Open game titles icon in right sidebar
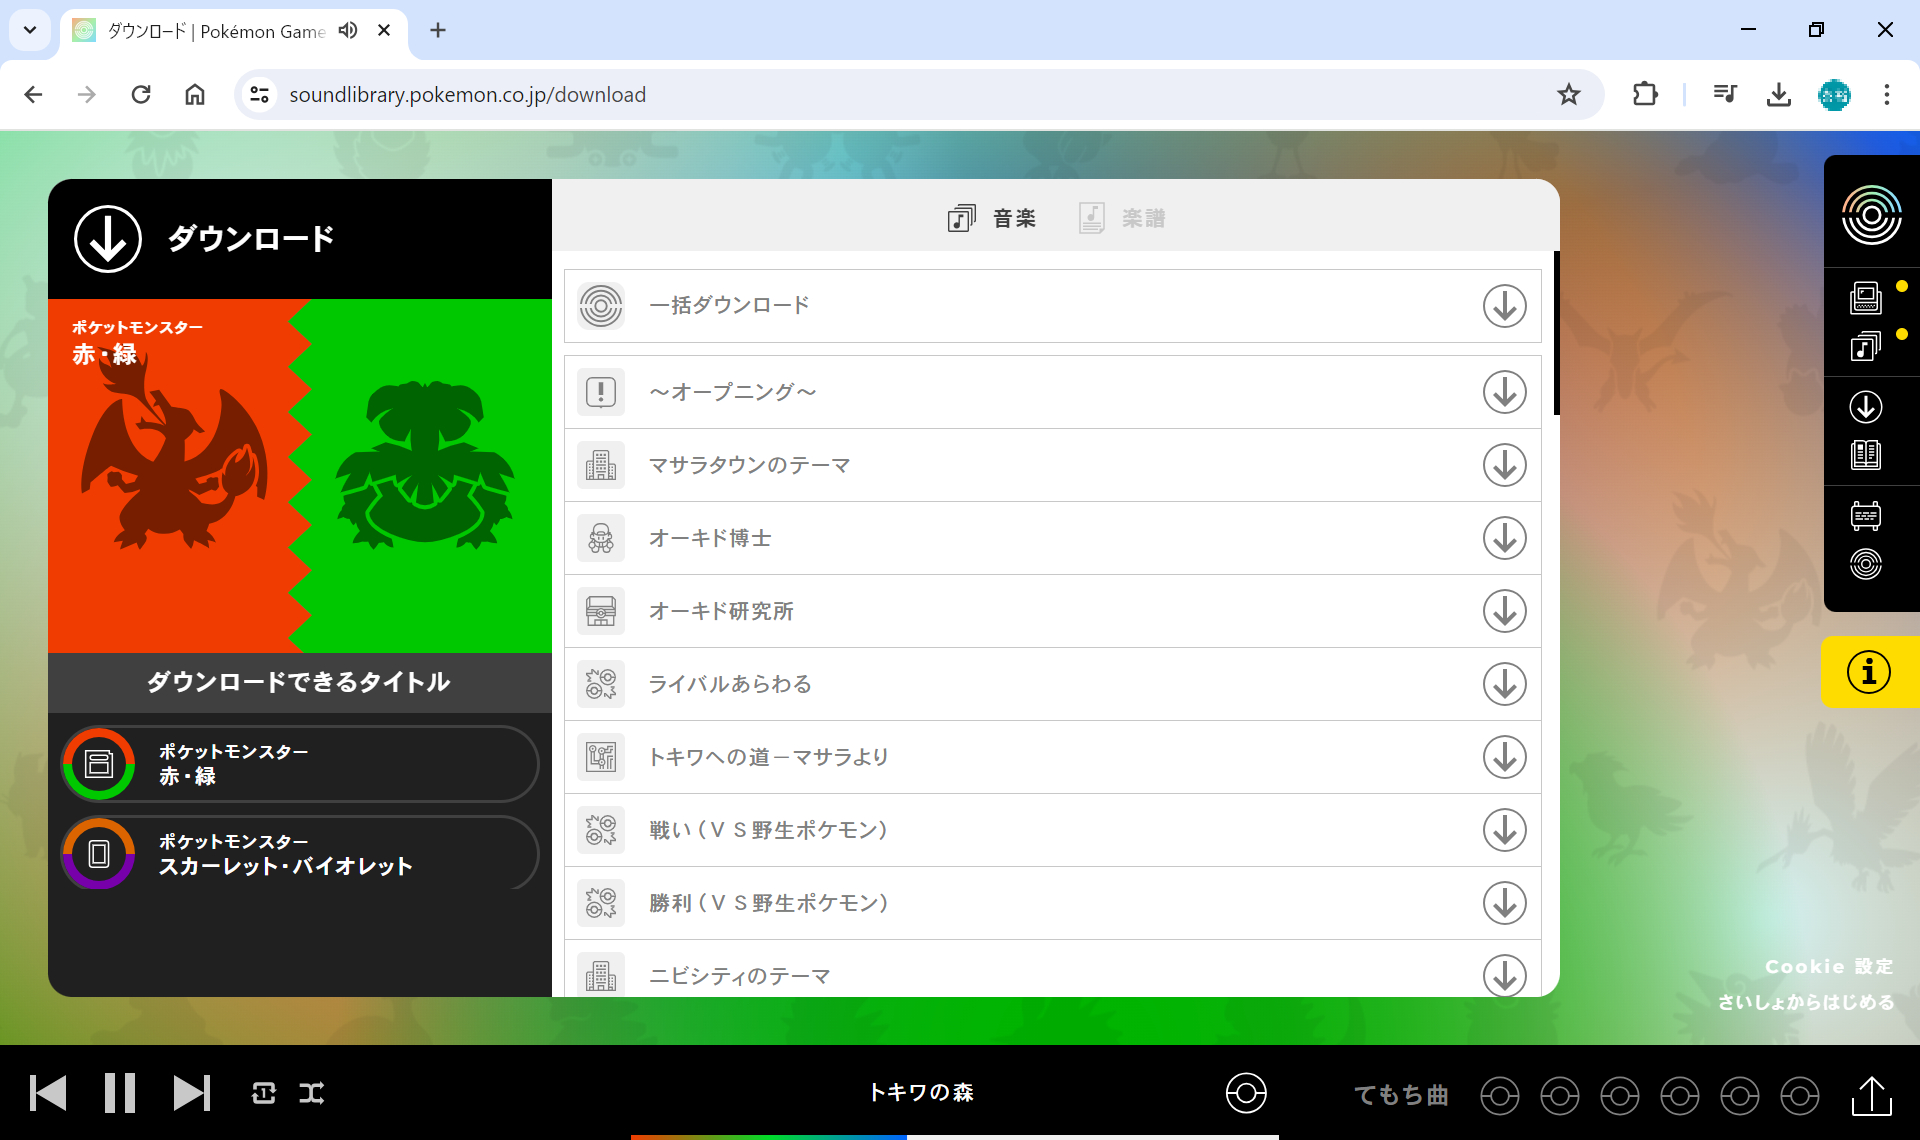This screenshot has height=1140, width=1920. click(x=1866, y=298)
